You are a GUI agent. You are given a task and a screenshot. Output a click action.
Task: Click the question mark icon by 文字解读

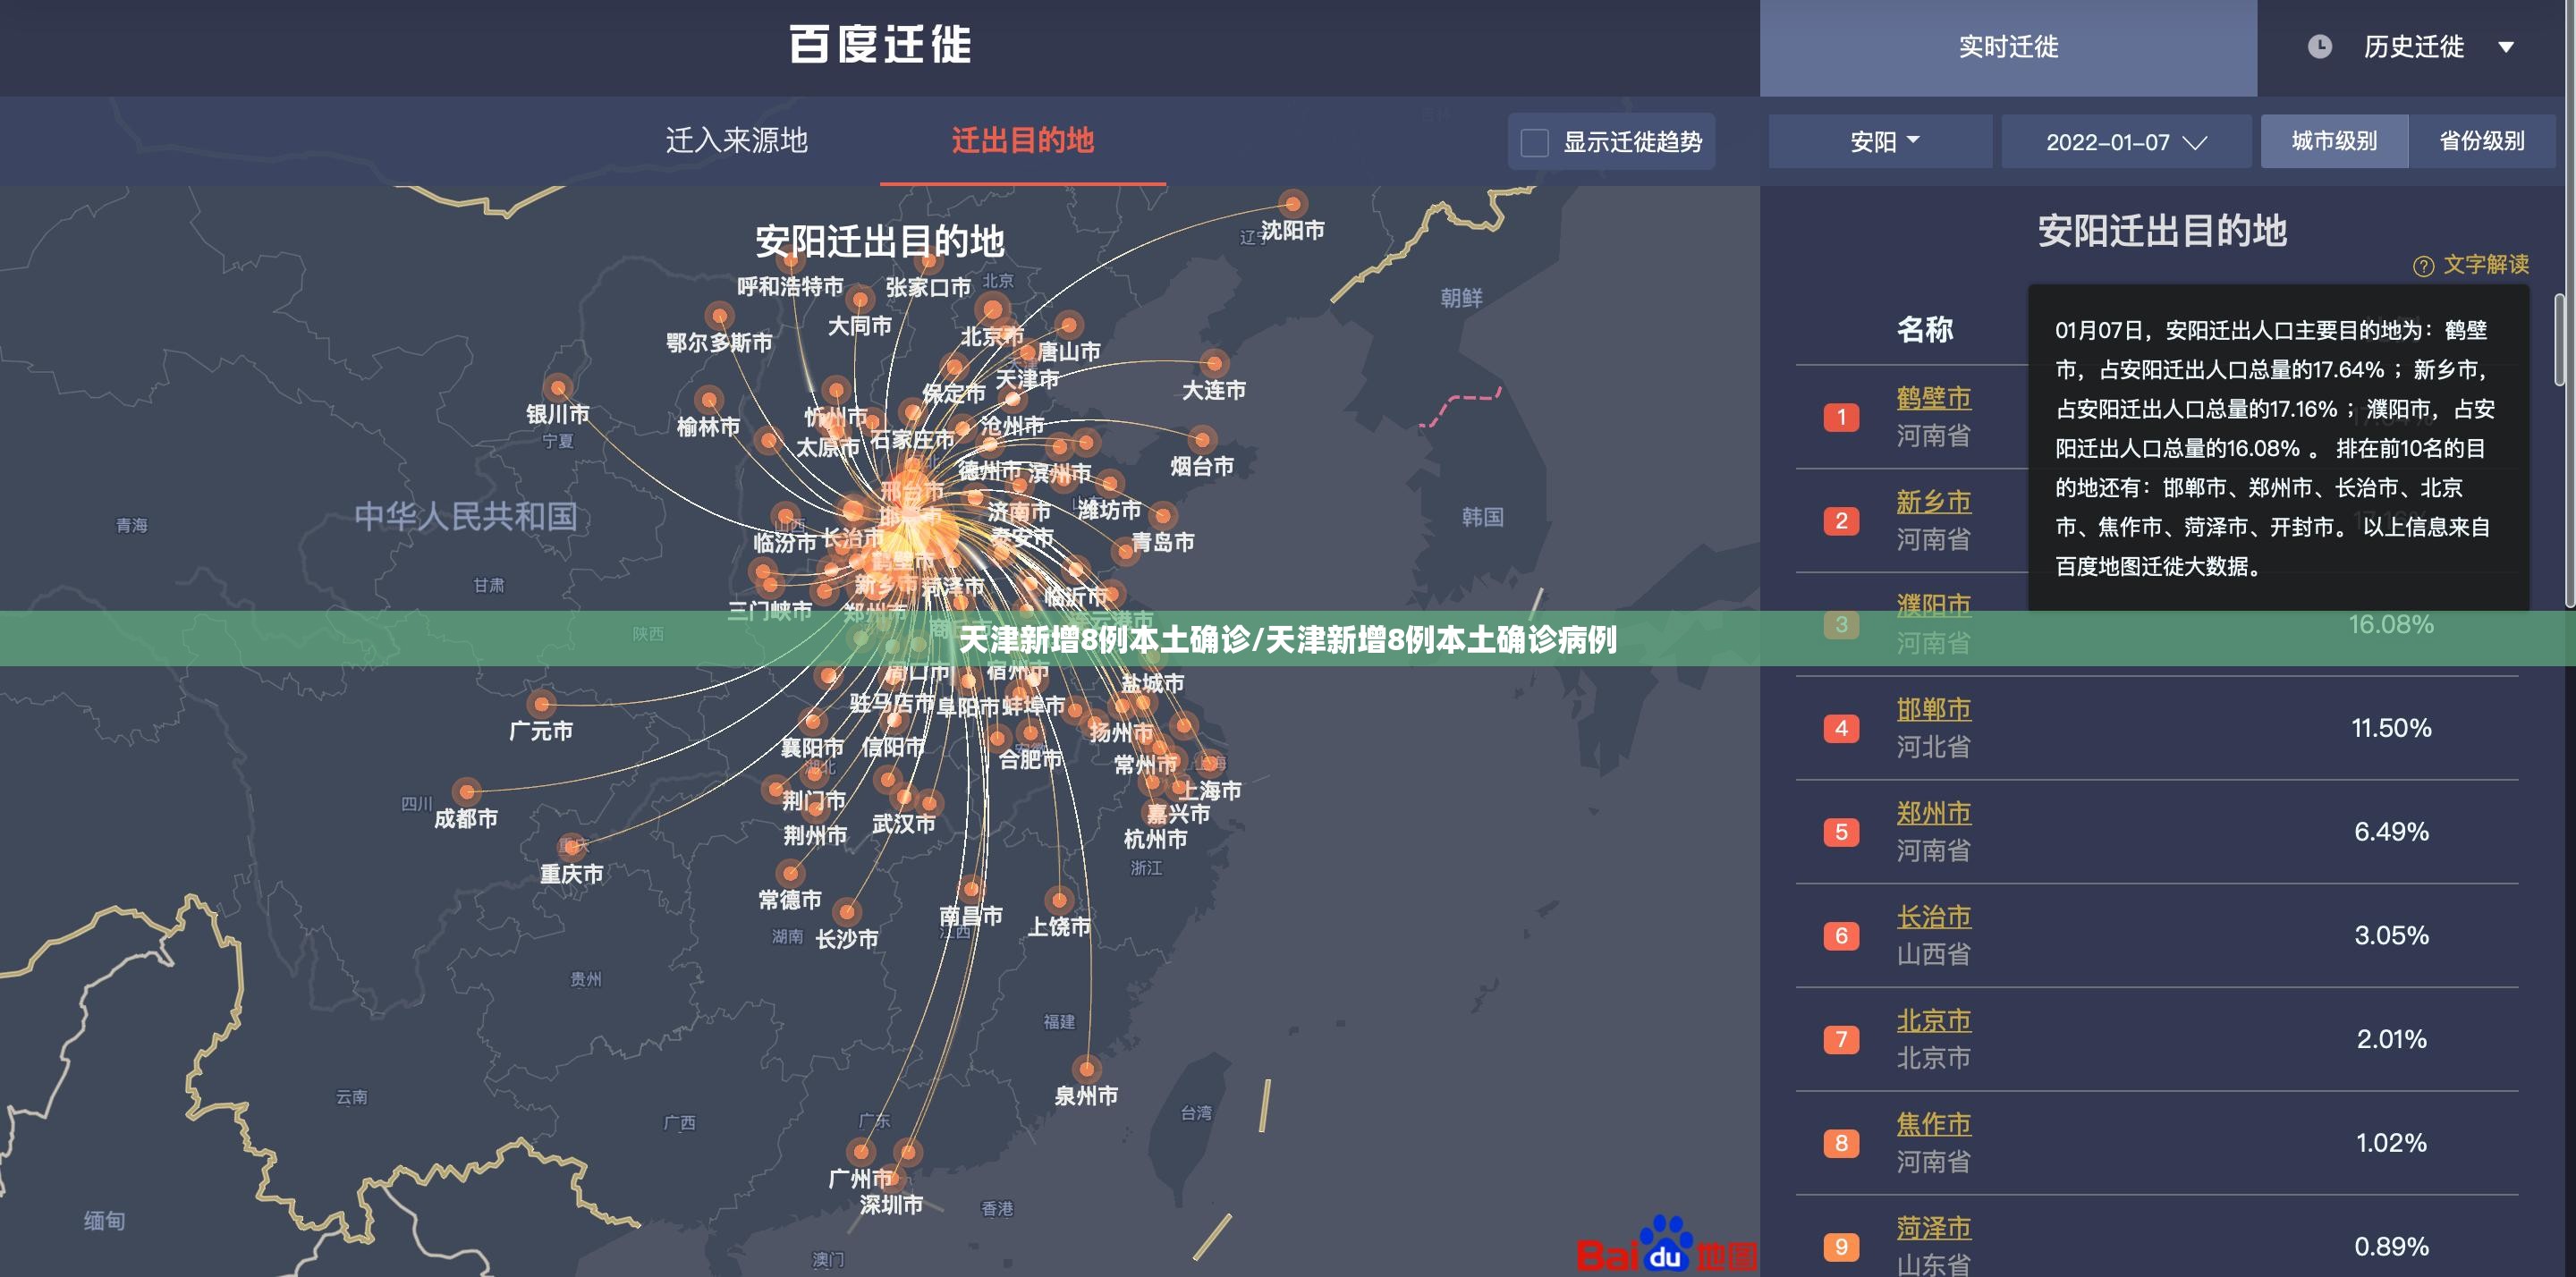(2423, 266)
